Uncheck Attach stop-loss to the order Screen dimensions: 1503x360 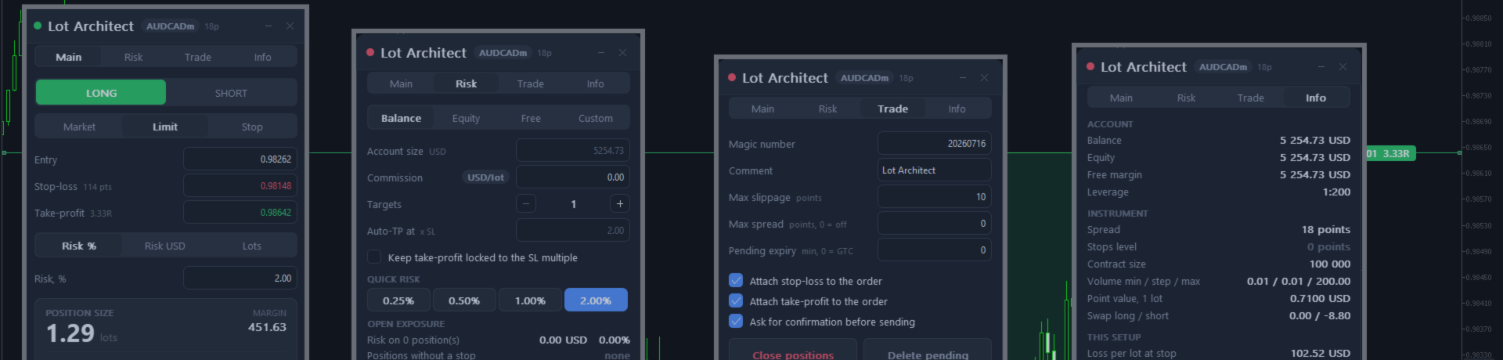pos(736,281)
